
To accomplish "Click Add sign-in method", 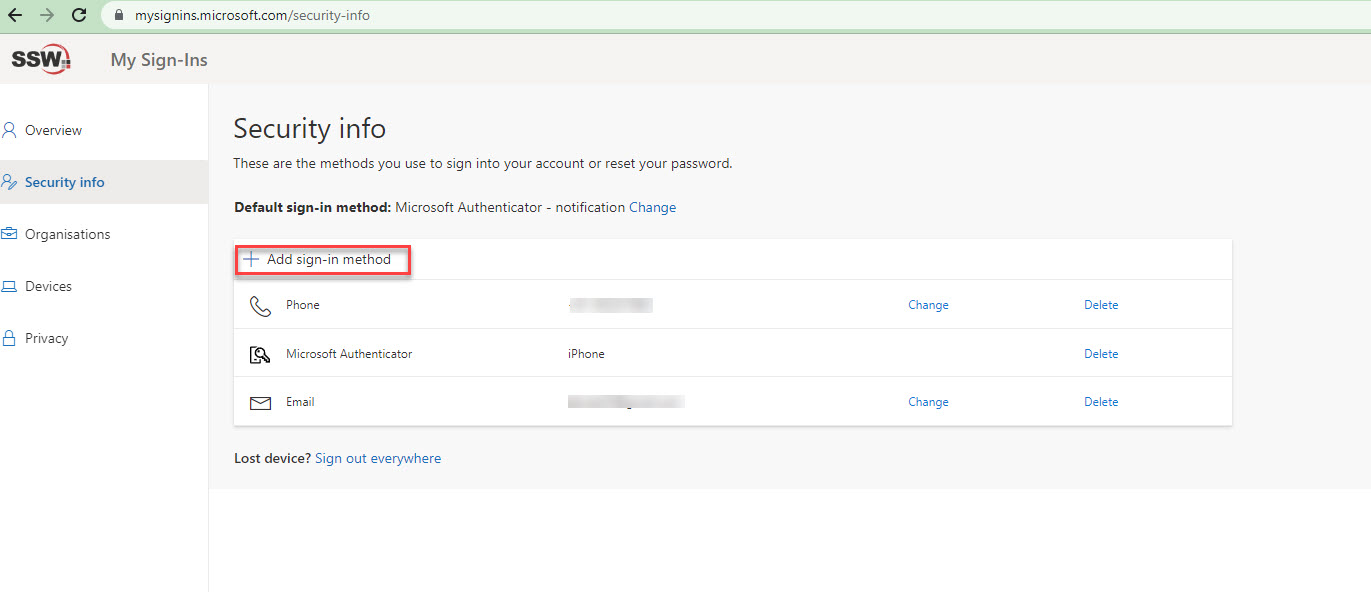I will point(323,260).
